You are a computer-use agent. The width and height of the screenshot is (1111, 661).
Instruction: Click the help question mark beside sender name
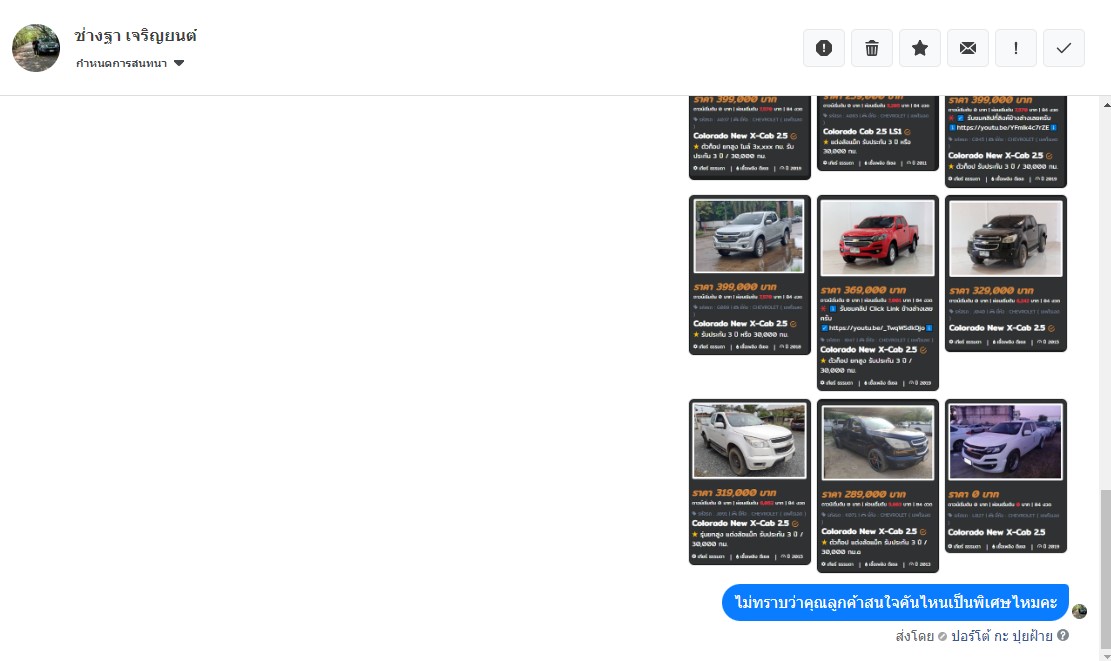click(1063, 635)
